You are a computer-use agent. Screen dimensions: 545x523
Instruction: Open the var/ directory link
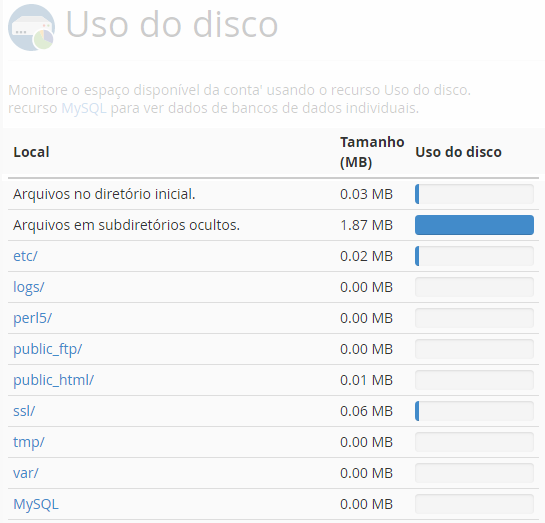coord(26,473)
